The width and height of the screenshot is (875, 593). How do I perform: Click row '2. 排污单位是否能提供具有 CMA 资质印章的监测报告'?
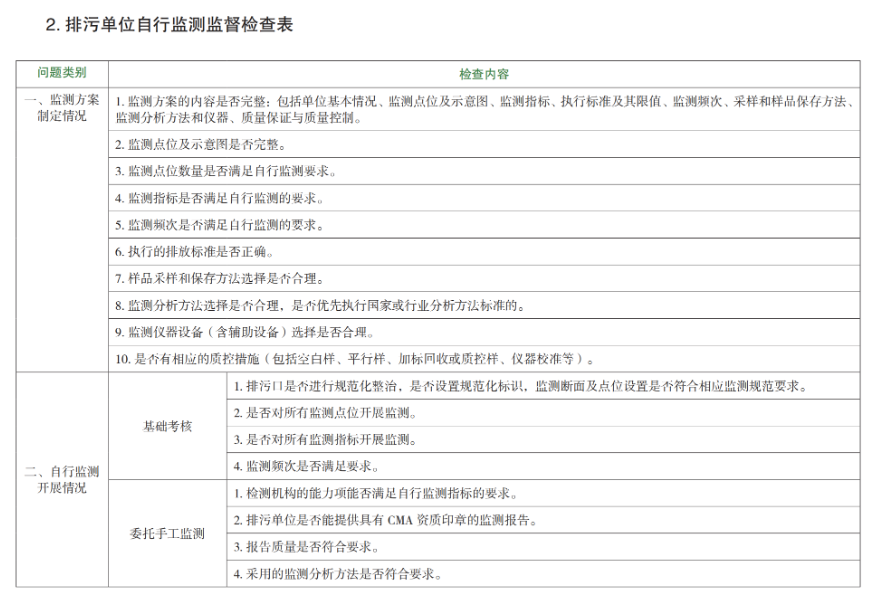pyautogui.click(x=543, y=520)
